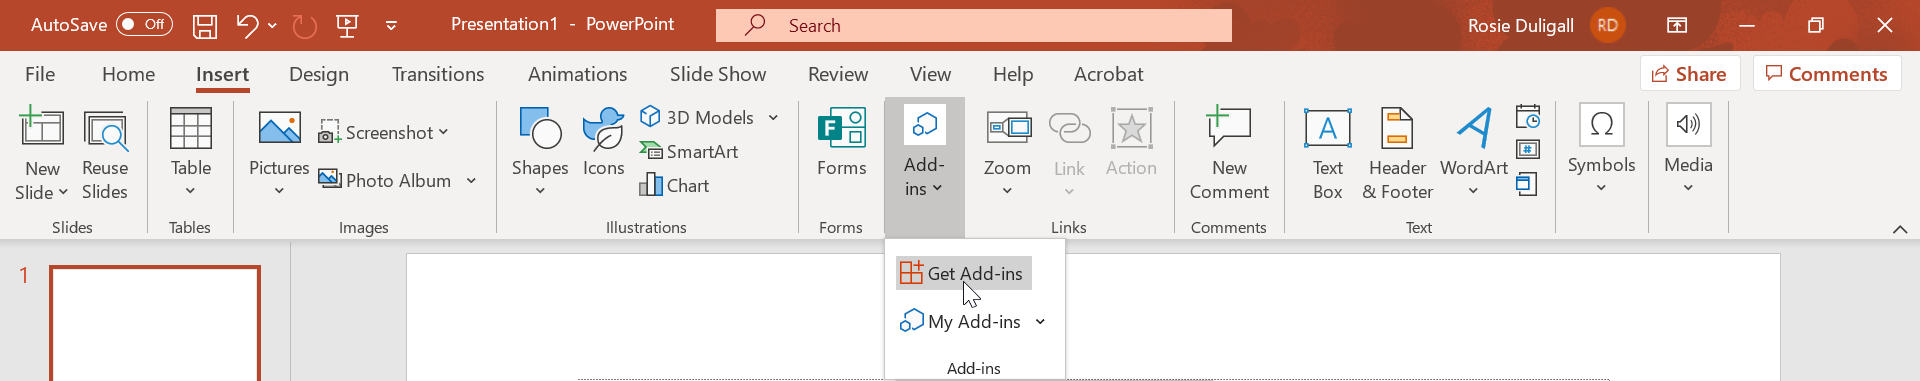The image size is (1920, 381).
Task: Save the presentation with the disk icon
Action: (x=205, y=26)
